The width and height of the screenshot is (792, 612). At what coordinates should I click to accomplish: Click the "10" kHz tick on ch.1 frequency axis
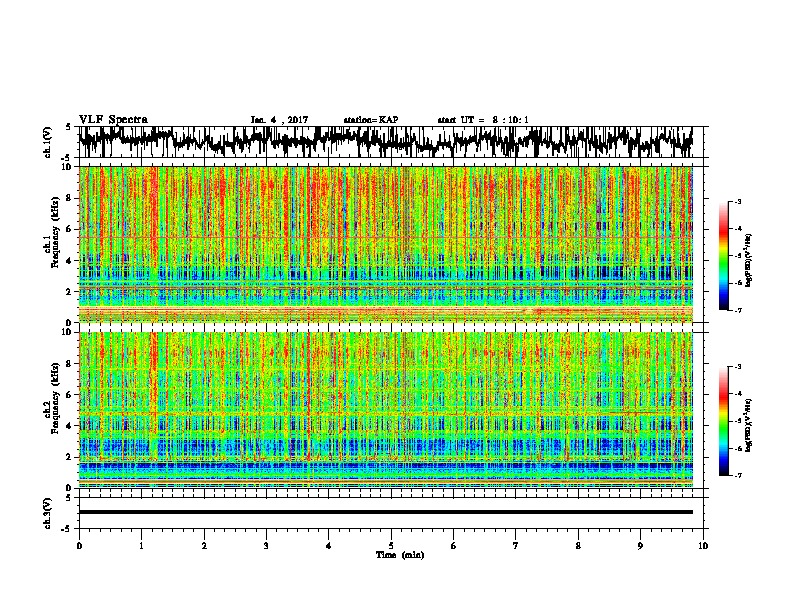[67, 167]
